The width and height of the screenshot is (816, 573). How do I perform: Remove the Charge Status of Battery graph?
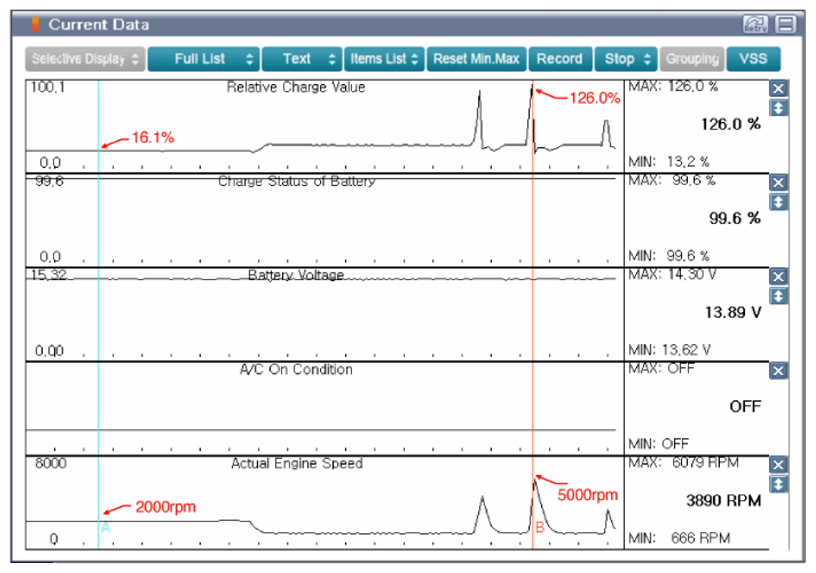point(779,182)
